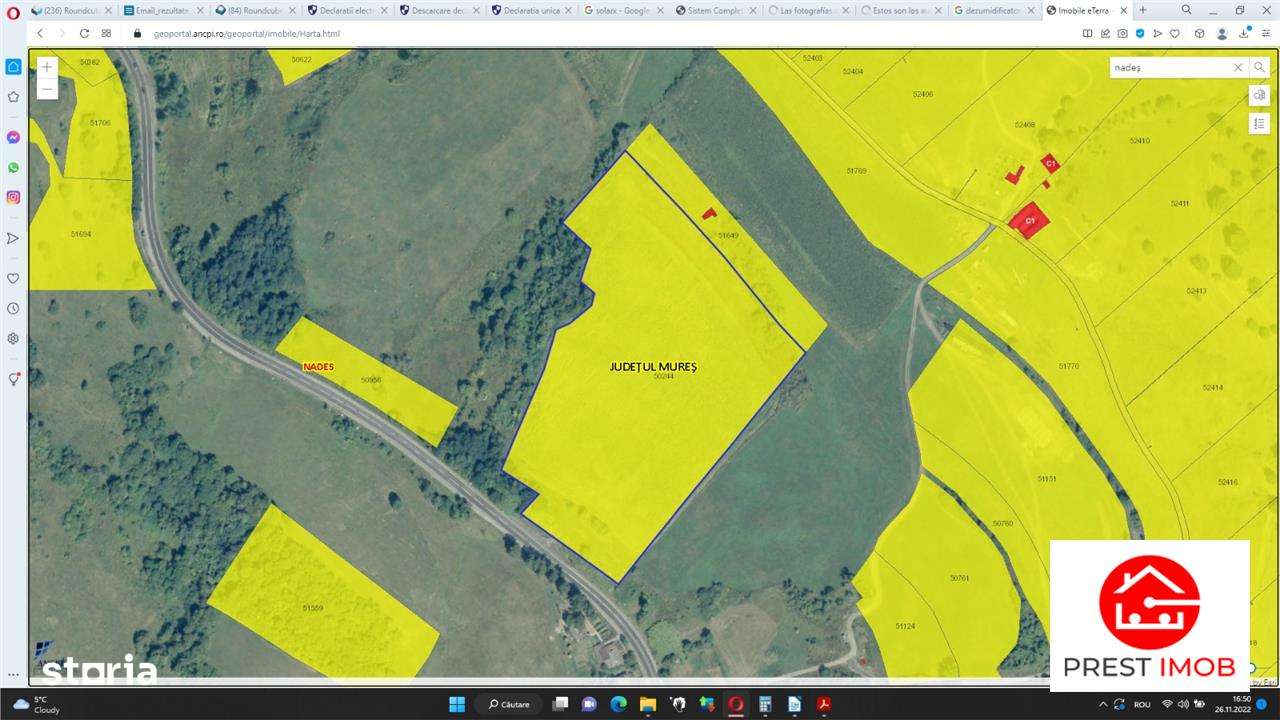Open Messenger from the Opera sidebar
1280x720 pixels.
point(13,137)
